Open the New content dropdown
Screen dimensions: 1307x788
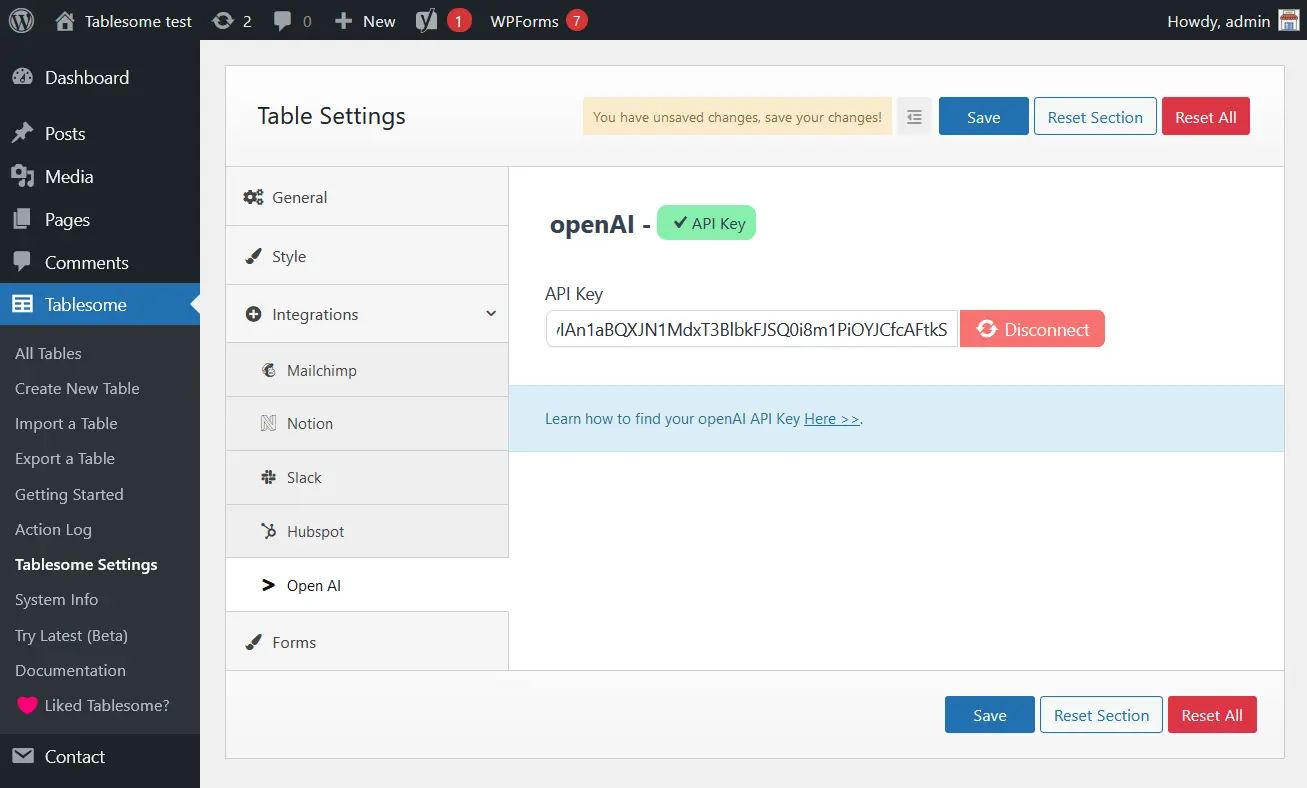click(x=364, y=20)
